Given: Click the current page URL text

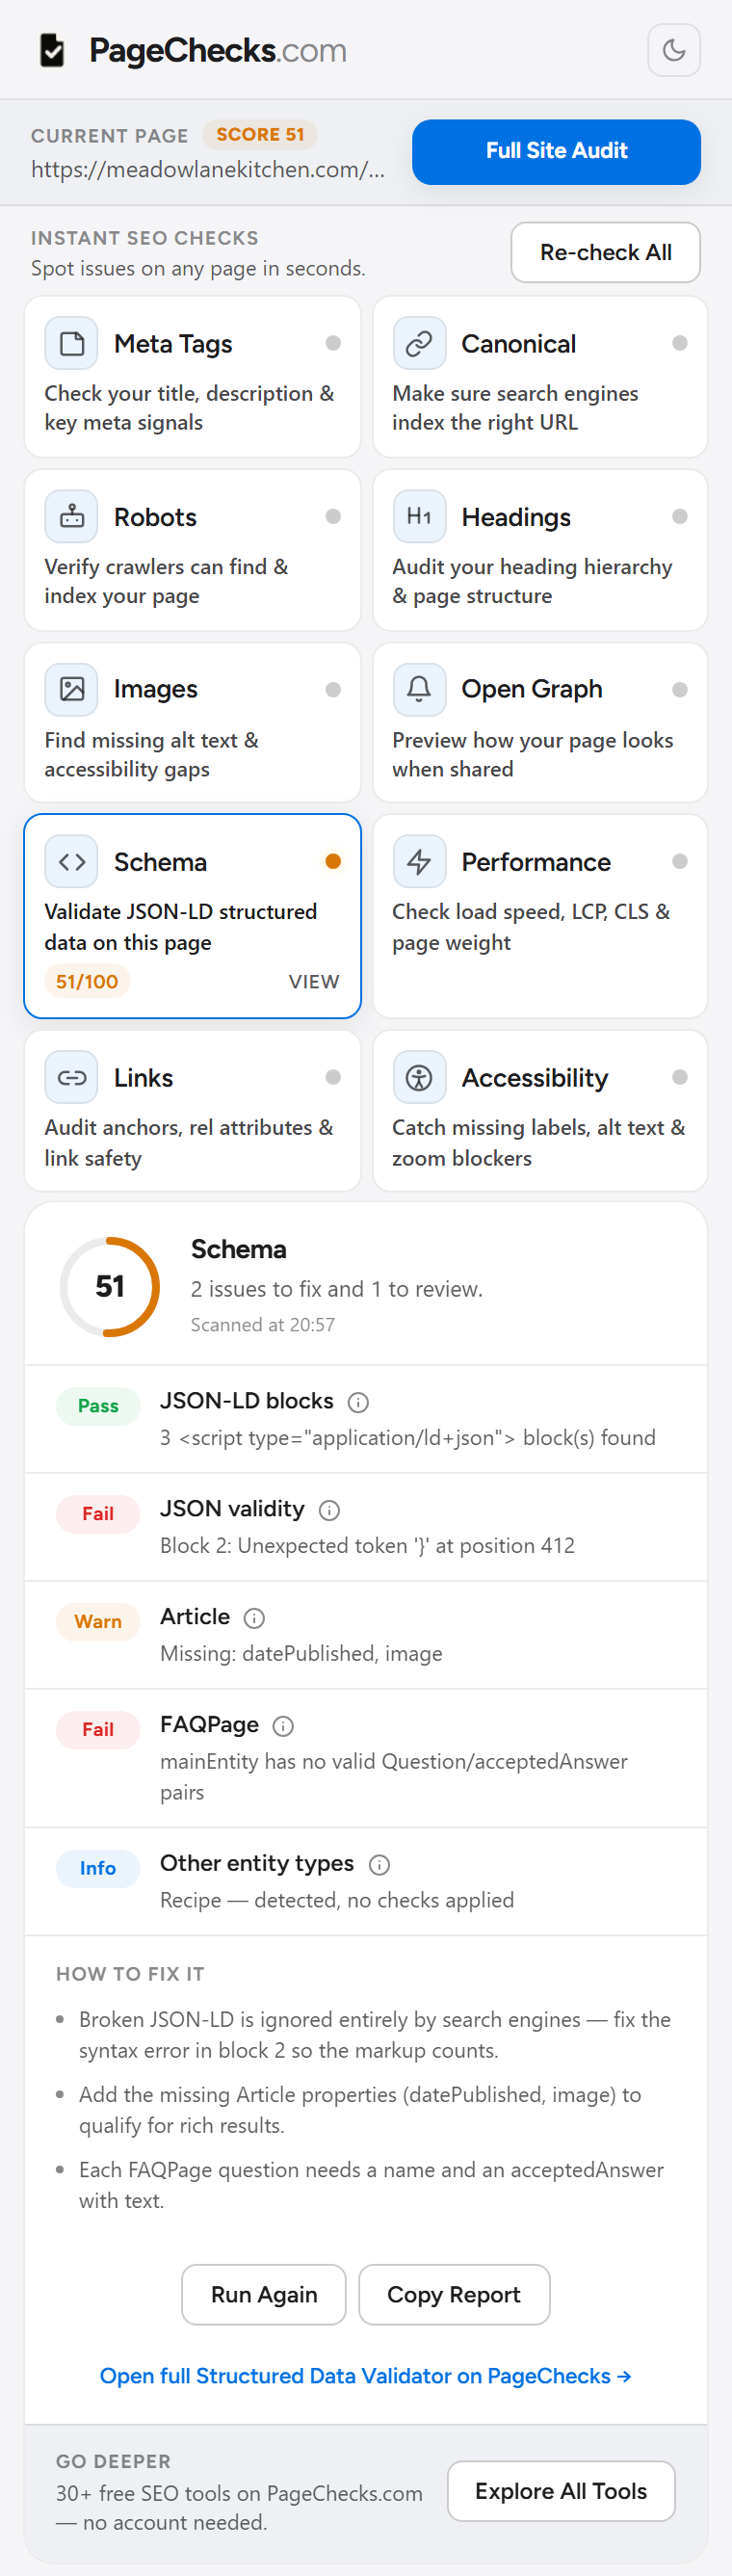Looking at the screenshot, I should (x=208, y=170).
